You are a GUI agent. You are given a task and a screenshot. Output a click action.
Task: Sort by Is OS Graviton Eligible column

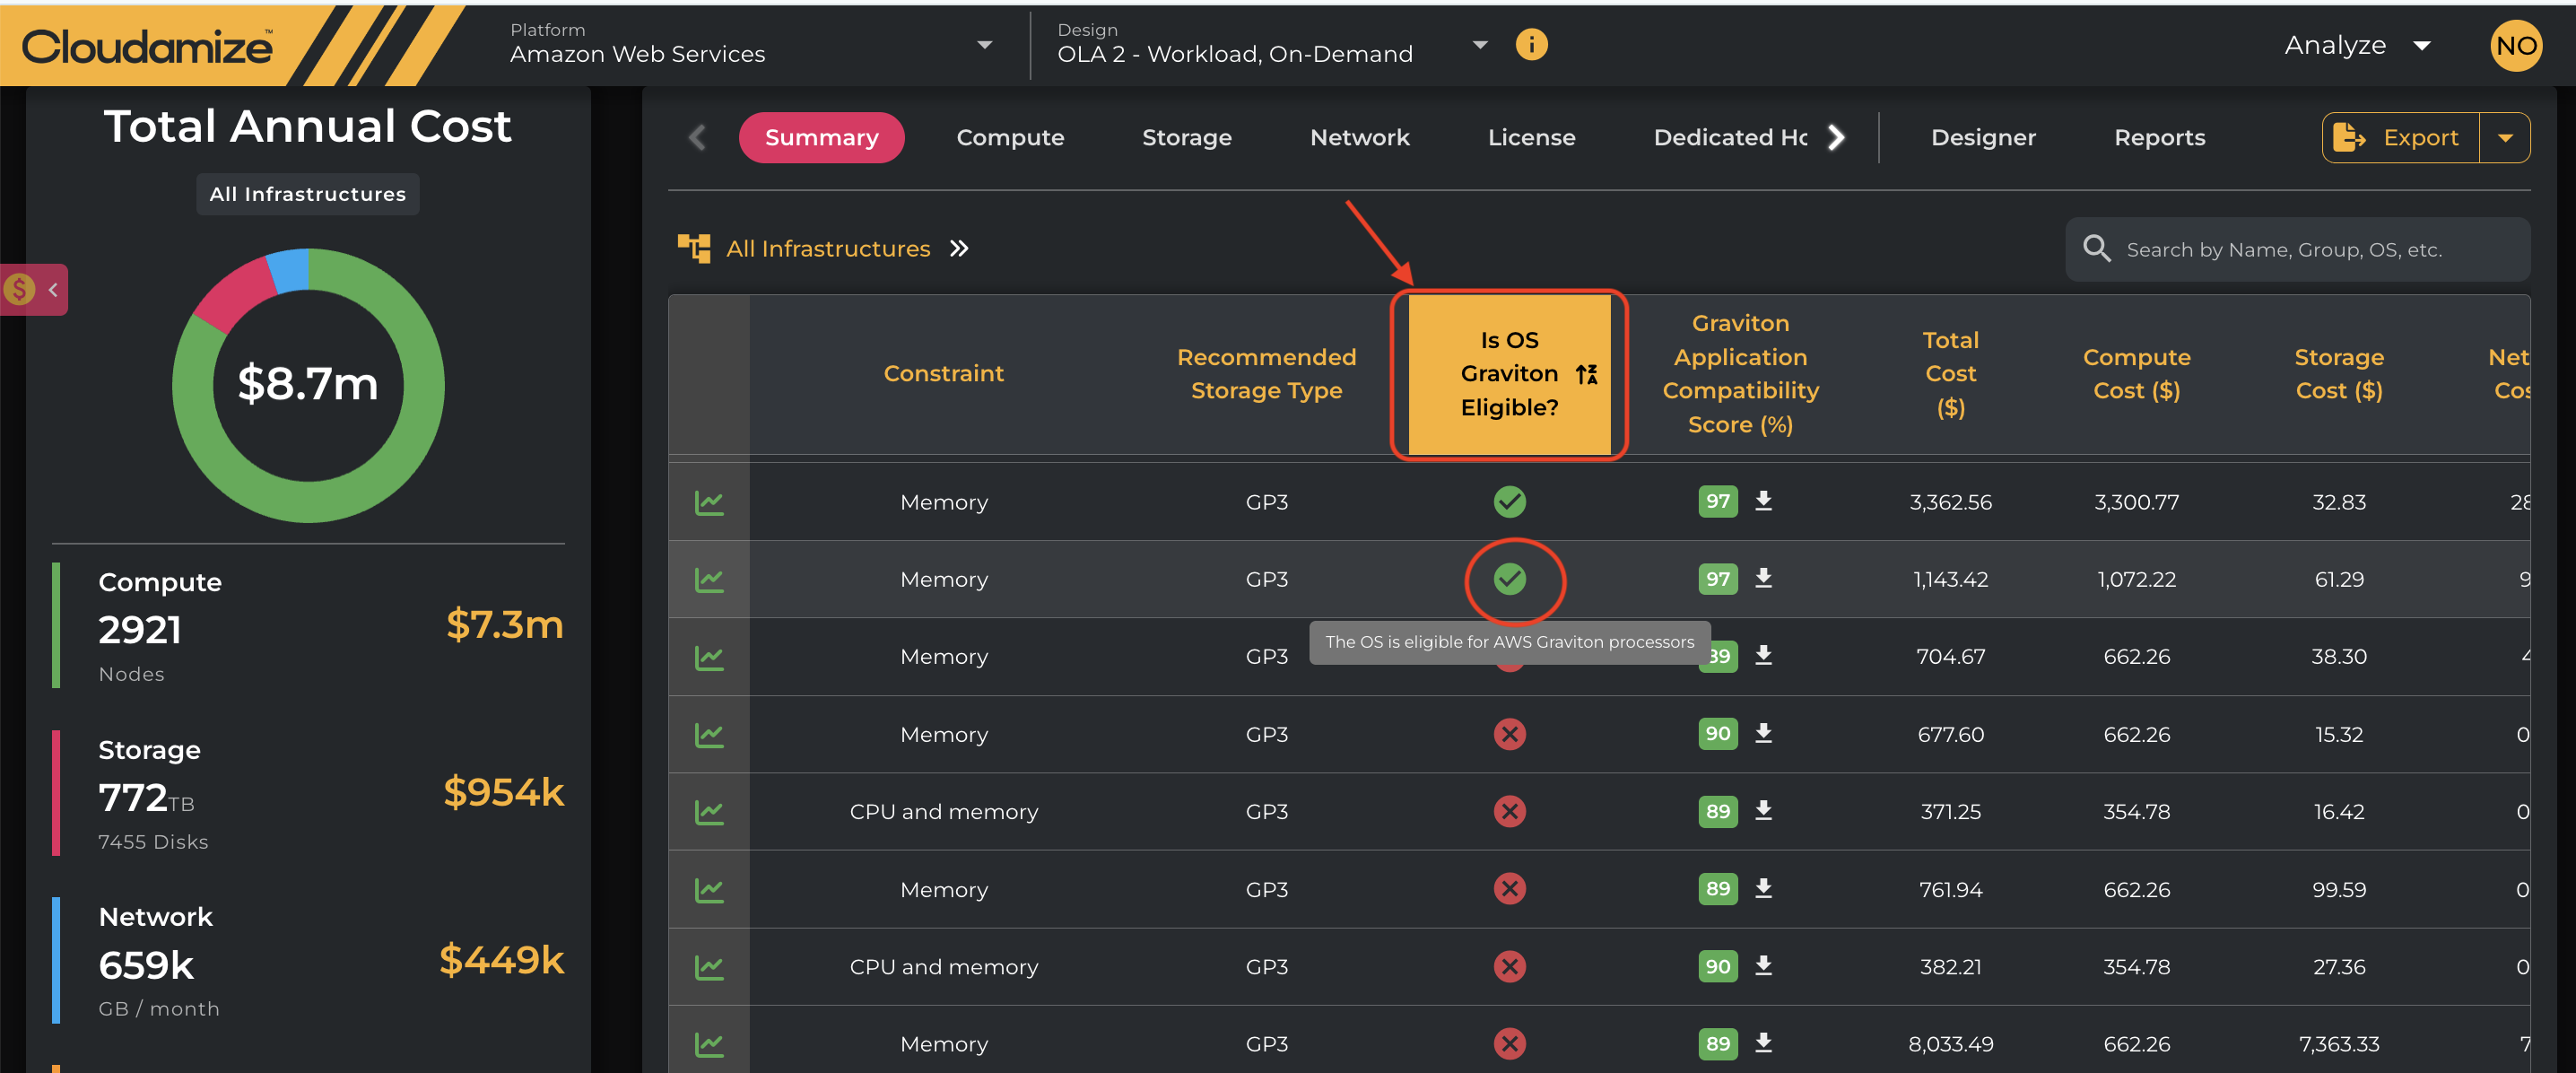(x=1585, y=374)
